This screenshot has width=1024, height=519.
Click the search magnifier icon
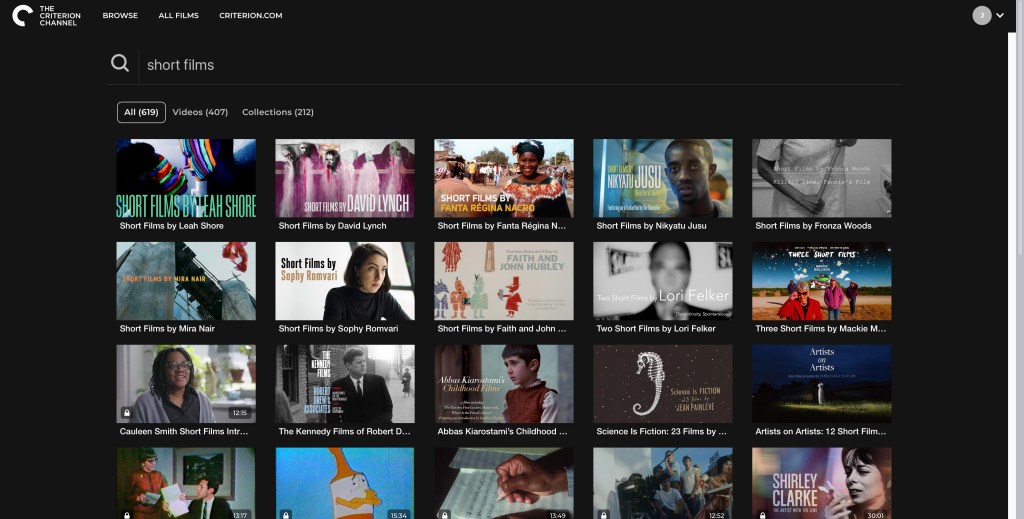(120, 64)
